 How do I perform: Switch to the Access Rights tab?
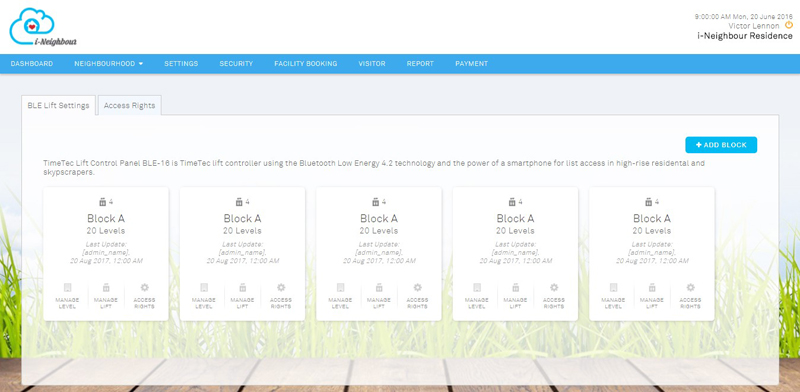[x=130, y=105]
